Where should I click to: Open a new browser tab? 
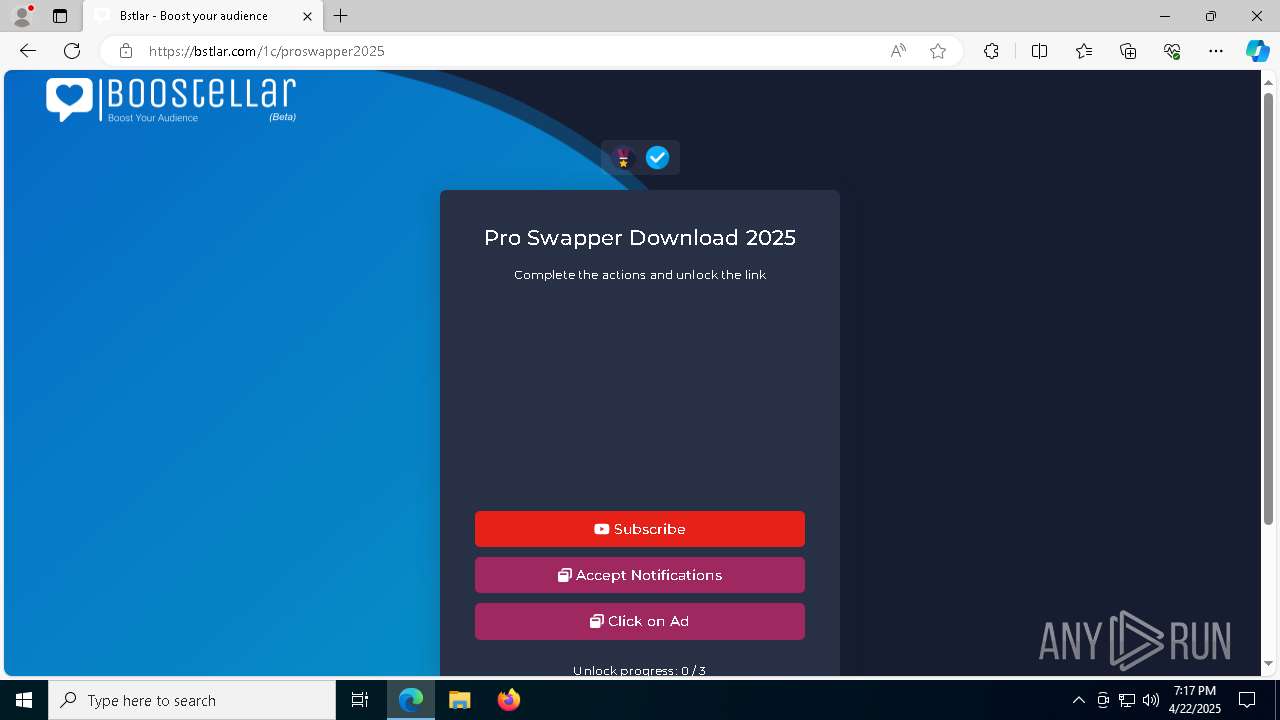click(341, 16)
